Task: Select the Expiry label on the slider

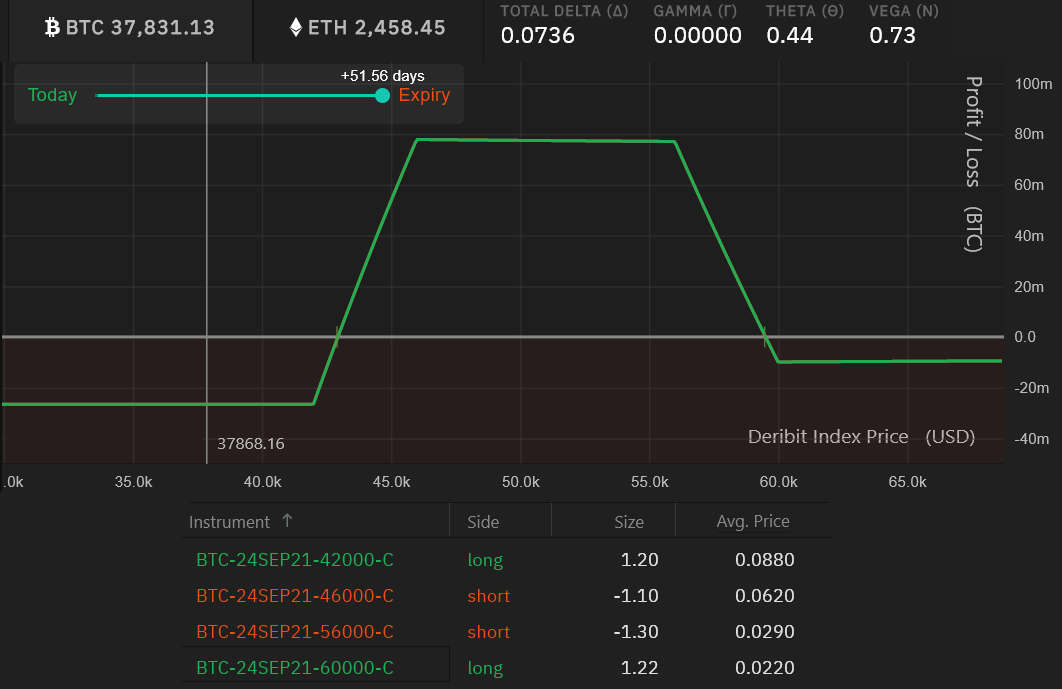Action: pos(424,96)
